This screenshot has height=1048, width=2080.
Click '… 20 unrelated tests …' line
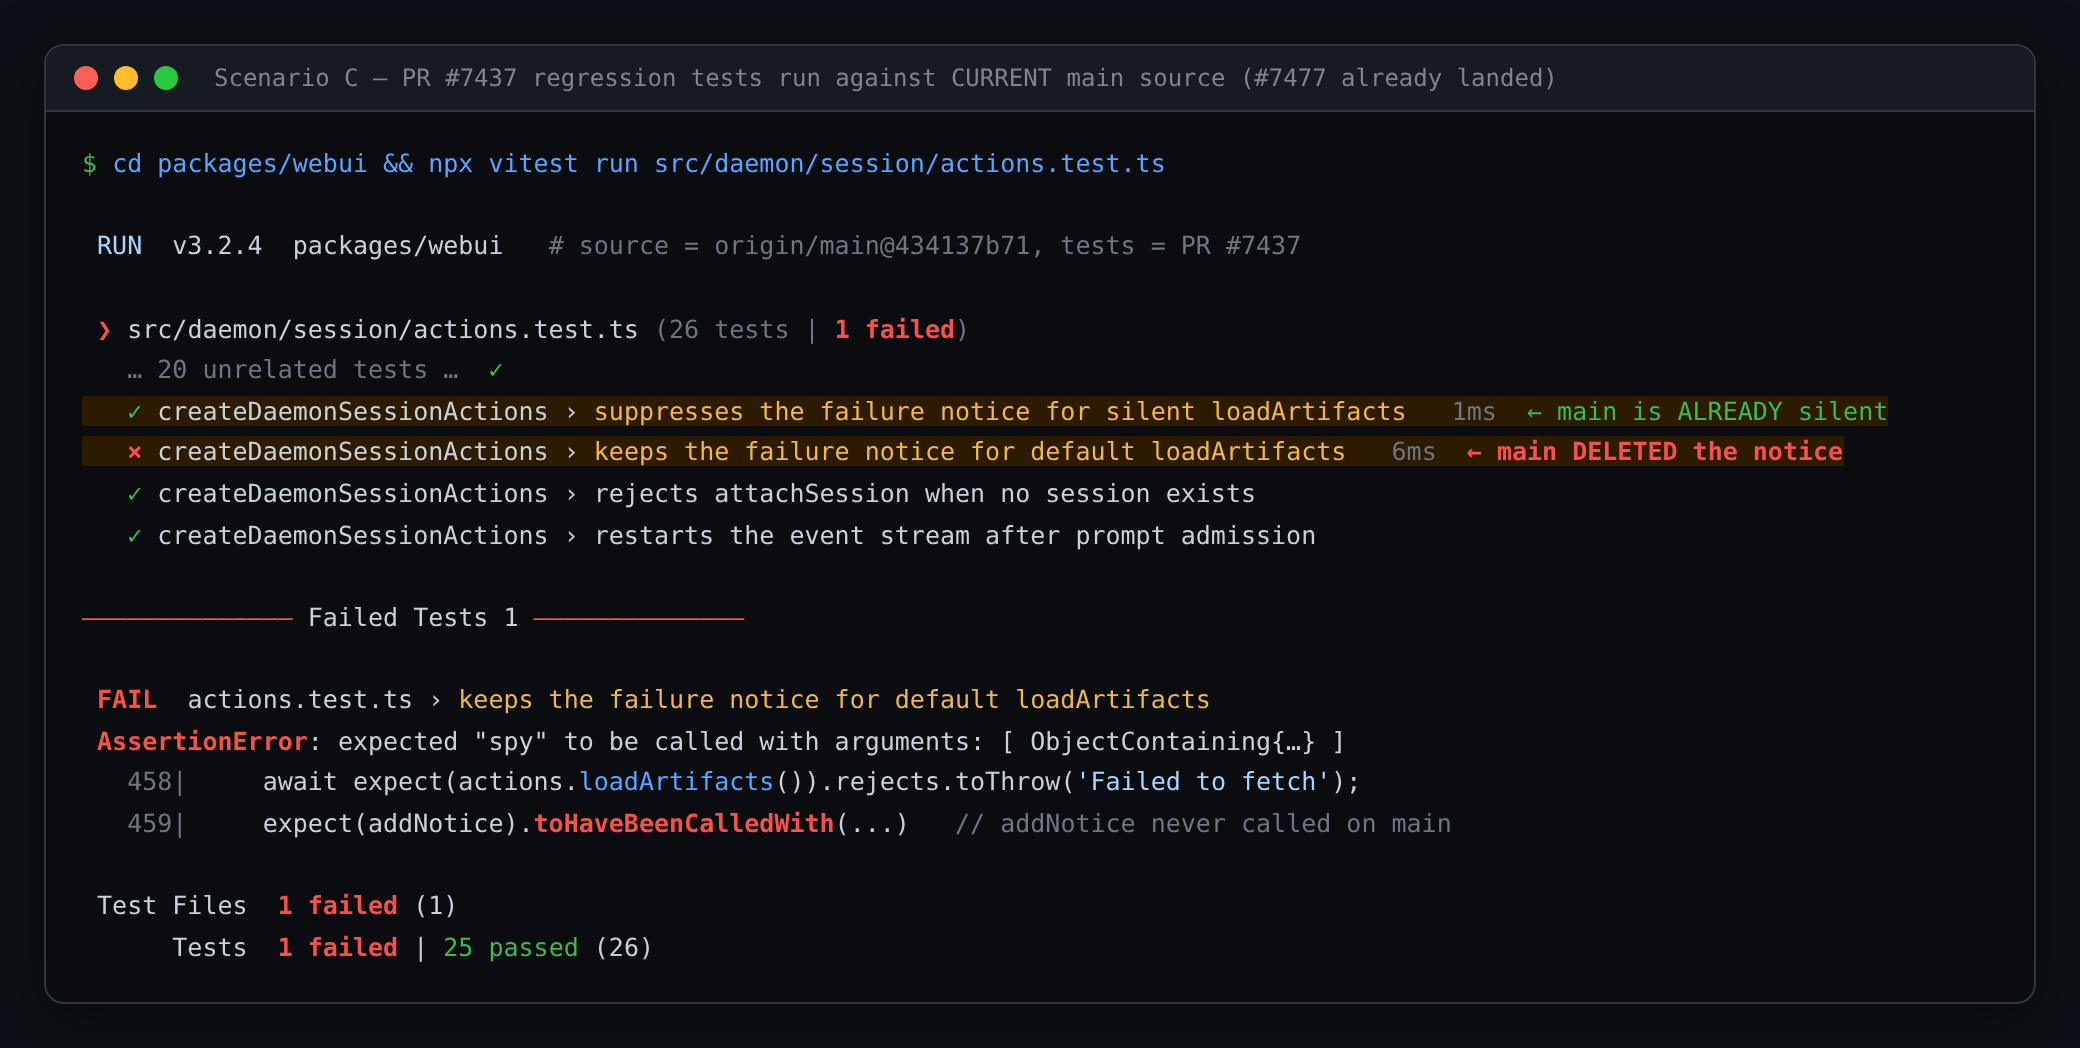293,370
